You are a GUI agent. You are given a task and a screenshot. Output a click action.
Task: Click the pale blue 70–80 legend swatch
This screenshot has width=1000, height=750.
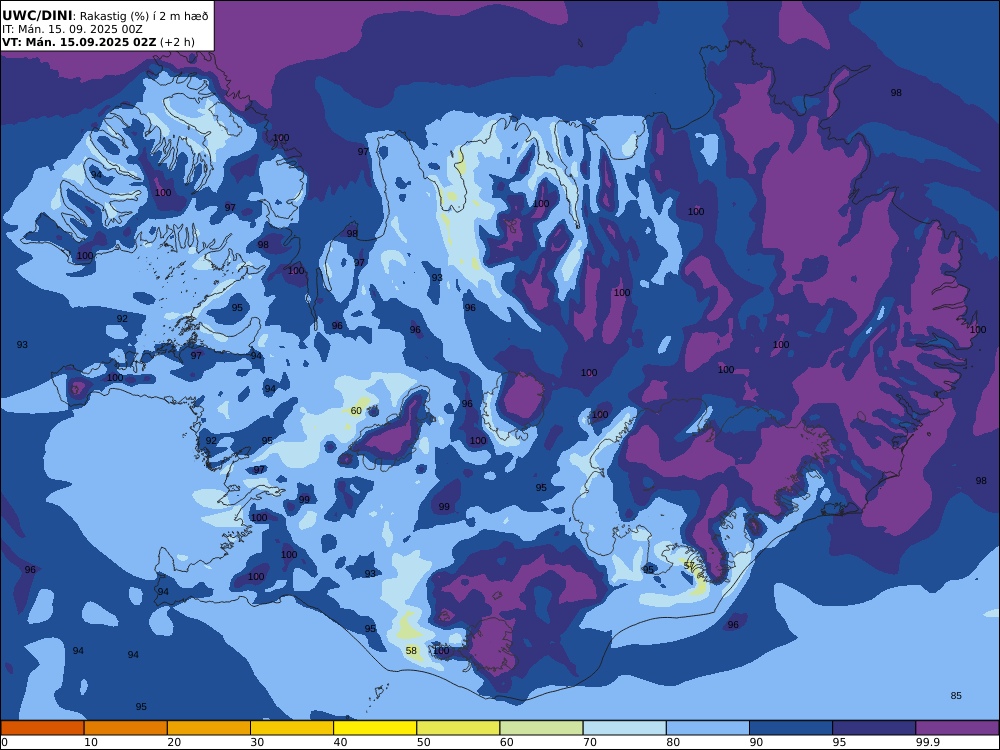625,728
